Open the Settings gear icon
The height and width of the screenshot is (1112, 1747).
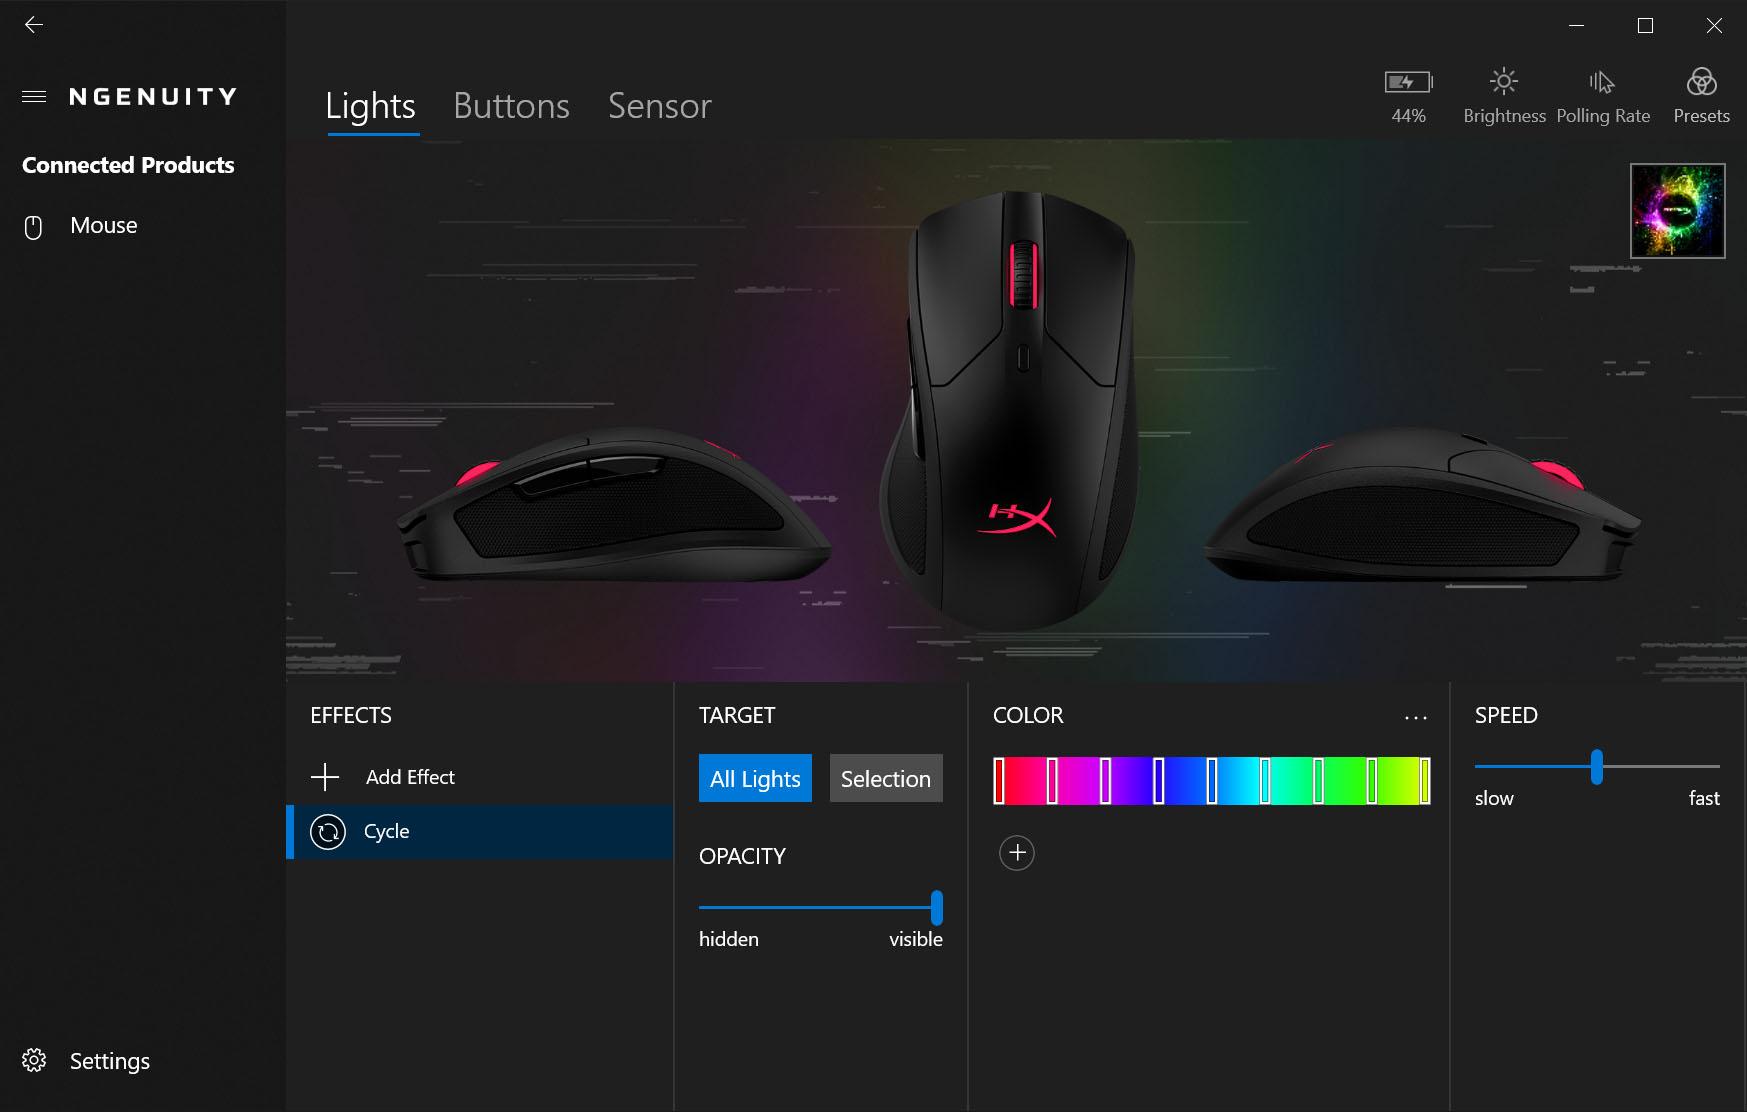[x=34, y=1060]
